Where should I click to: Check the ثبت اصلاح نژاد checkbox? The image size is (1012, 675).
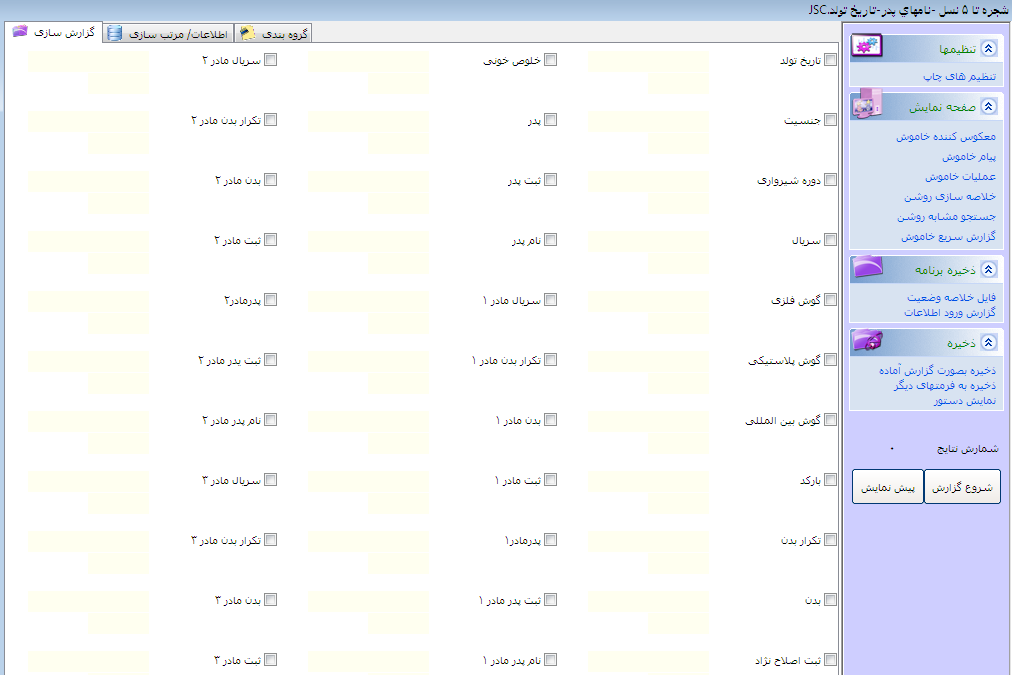coord(831,660)
